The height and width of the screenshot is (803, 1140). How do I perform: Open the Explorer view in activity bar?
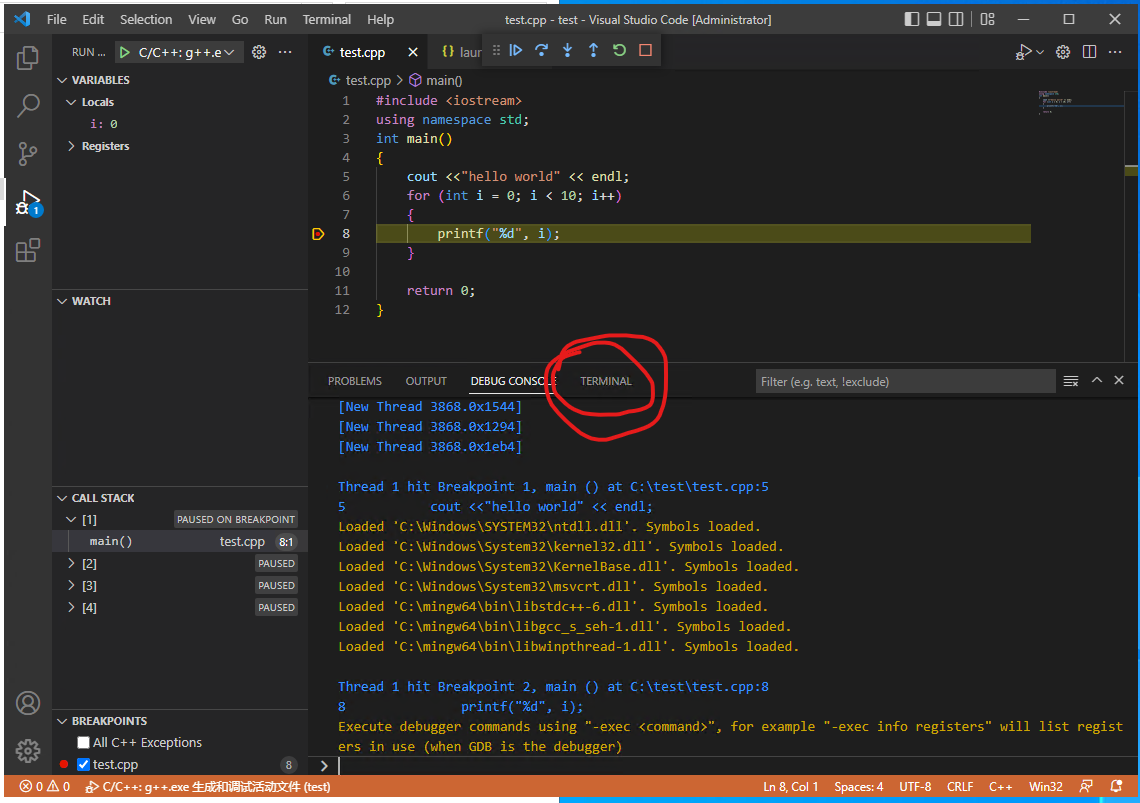pyautogui.click(x=28, y=58)
